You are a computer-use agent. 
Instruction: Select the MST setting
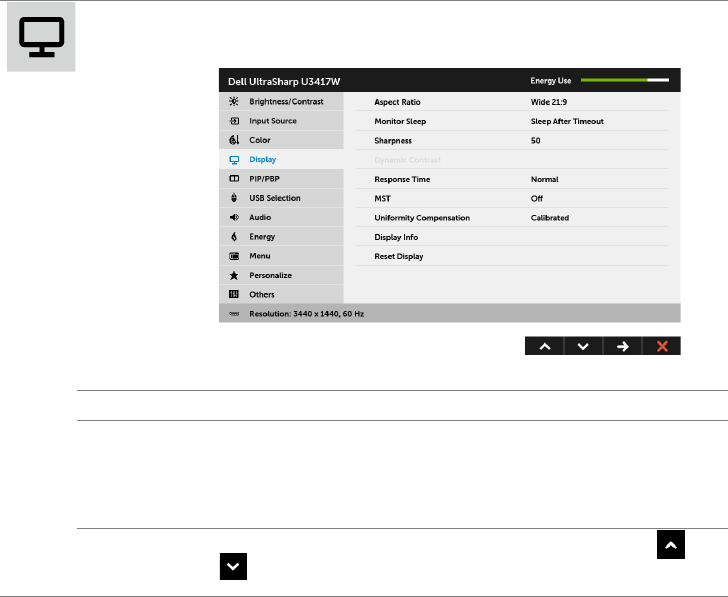[x=512, y=198]
